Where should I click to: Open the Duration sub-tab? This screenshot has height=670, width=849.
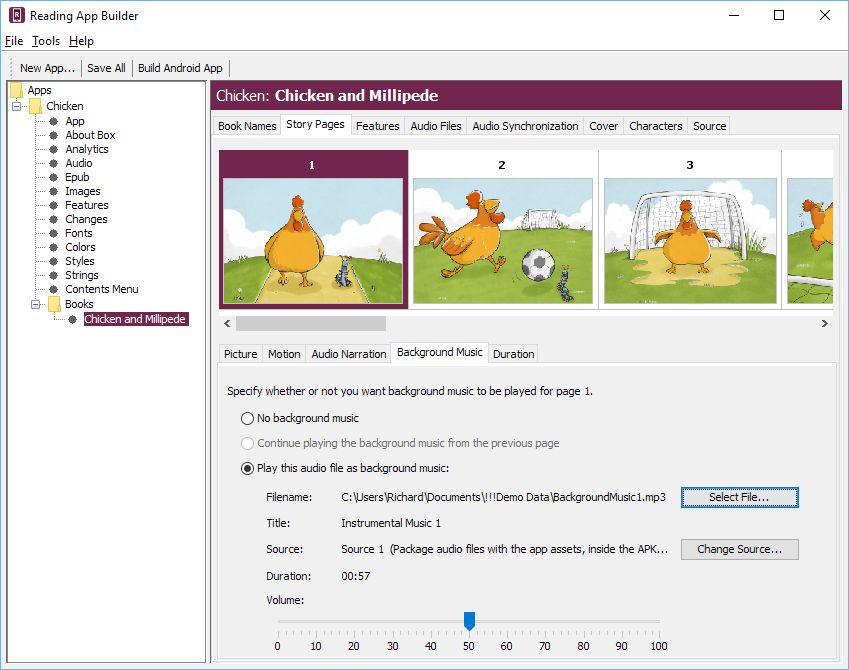[x=513, y=354]
